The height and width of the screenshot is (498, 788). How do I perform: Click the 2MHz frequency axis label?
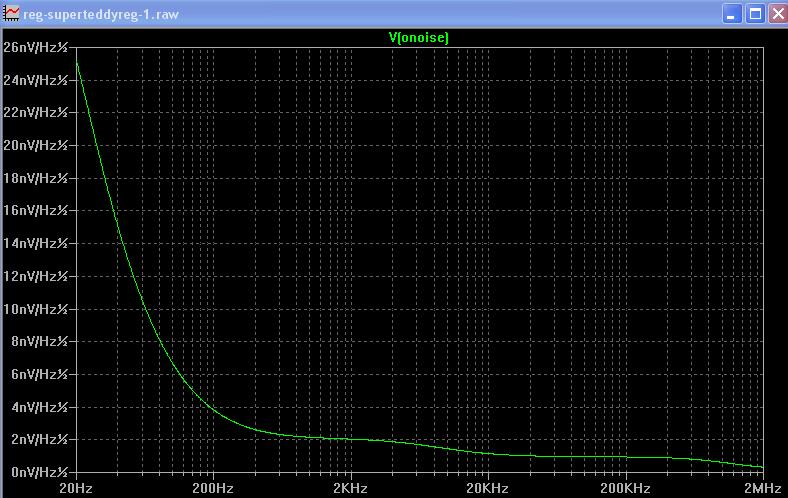762,488
